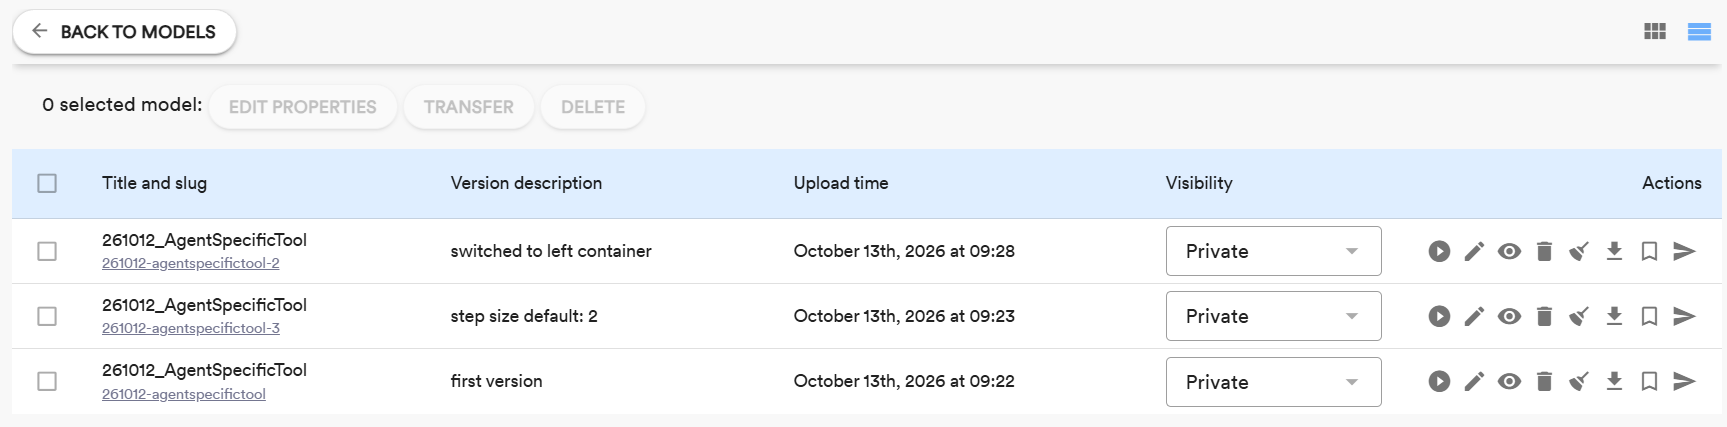Click the broom clean-up icon for 'first version'
Screen dimensions: 1727x427
tap(1579, 381)
